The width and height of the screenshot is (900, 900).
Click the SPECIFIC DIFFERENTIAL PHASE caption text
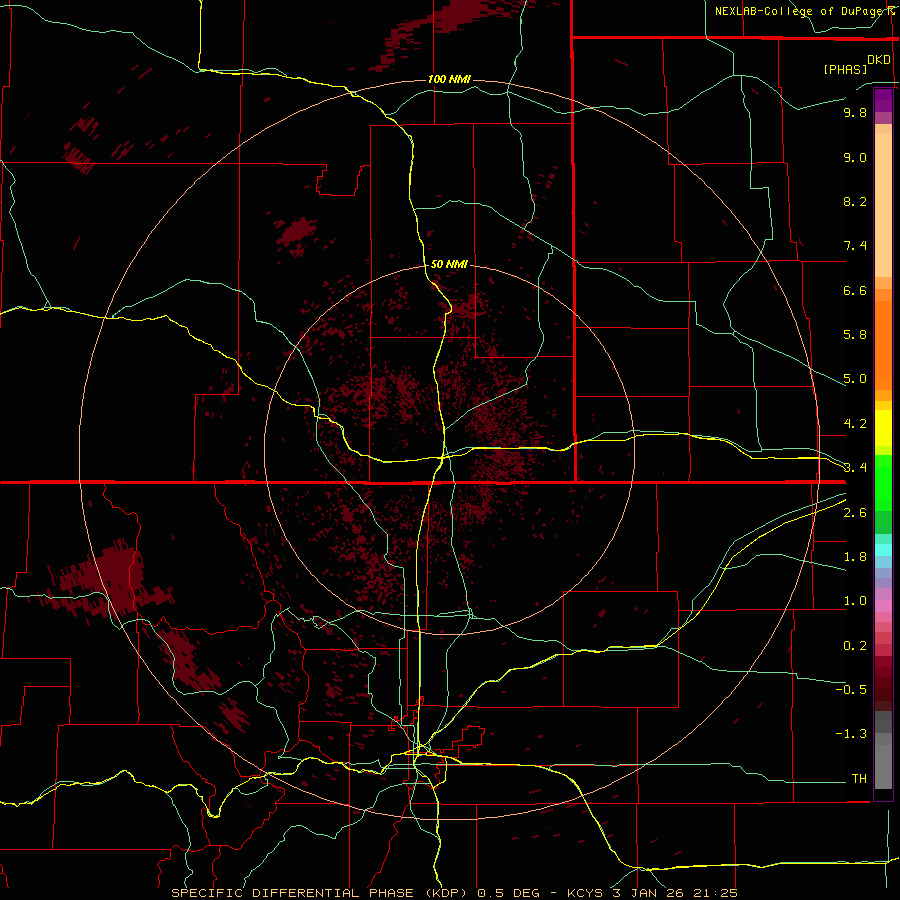coord(293,893)
